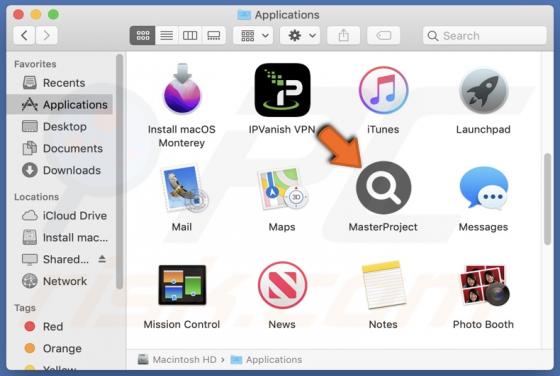This screenshot has width=560, height=376.
Task: Click into the Search field
Action: tap(485, 35)
